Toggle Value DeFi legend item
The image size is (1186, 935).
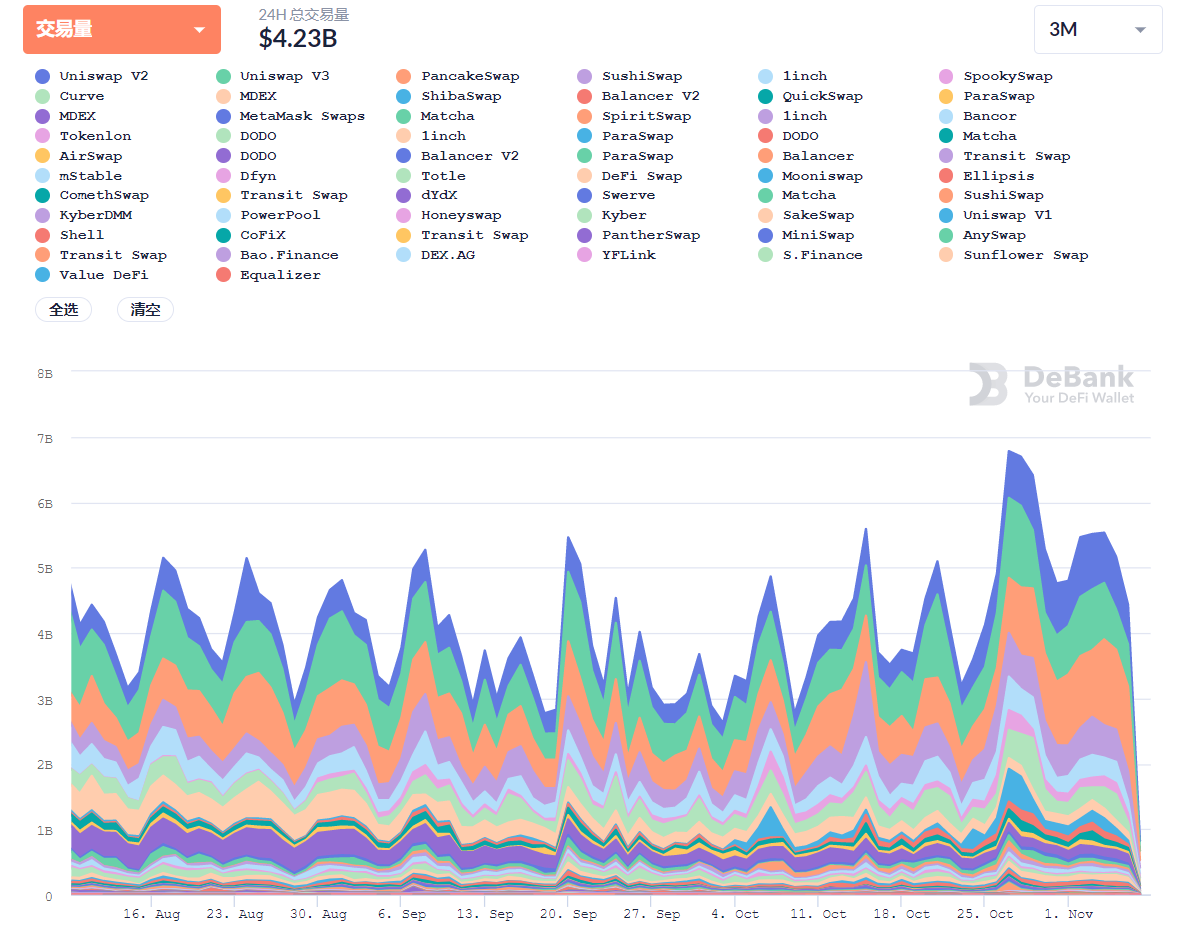[x=92, y=275]
